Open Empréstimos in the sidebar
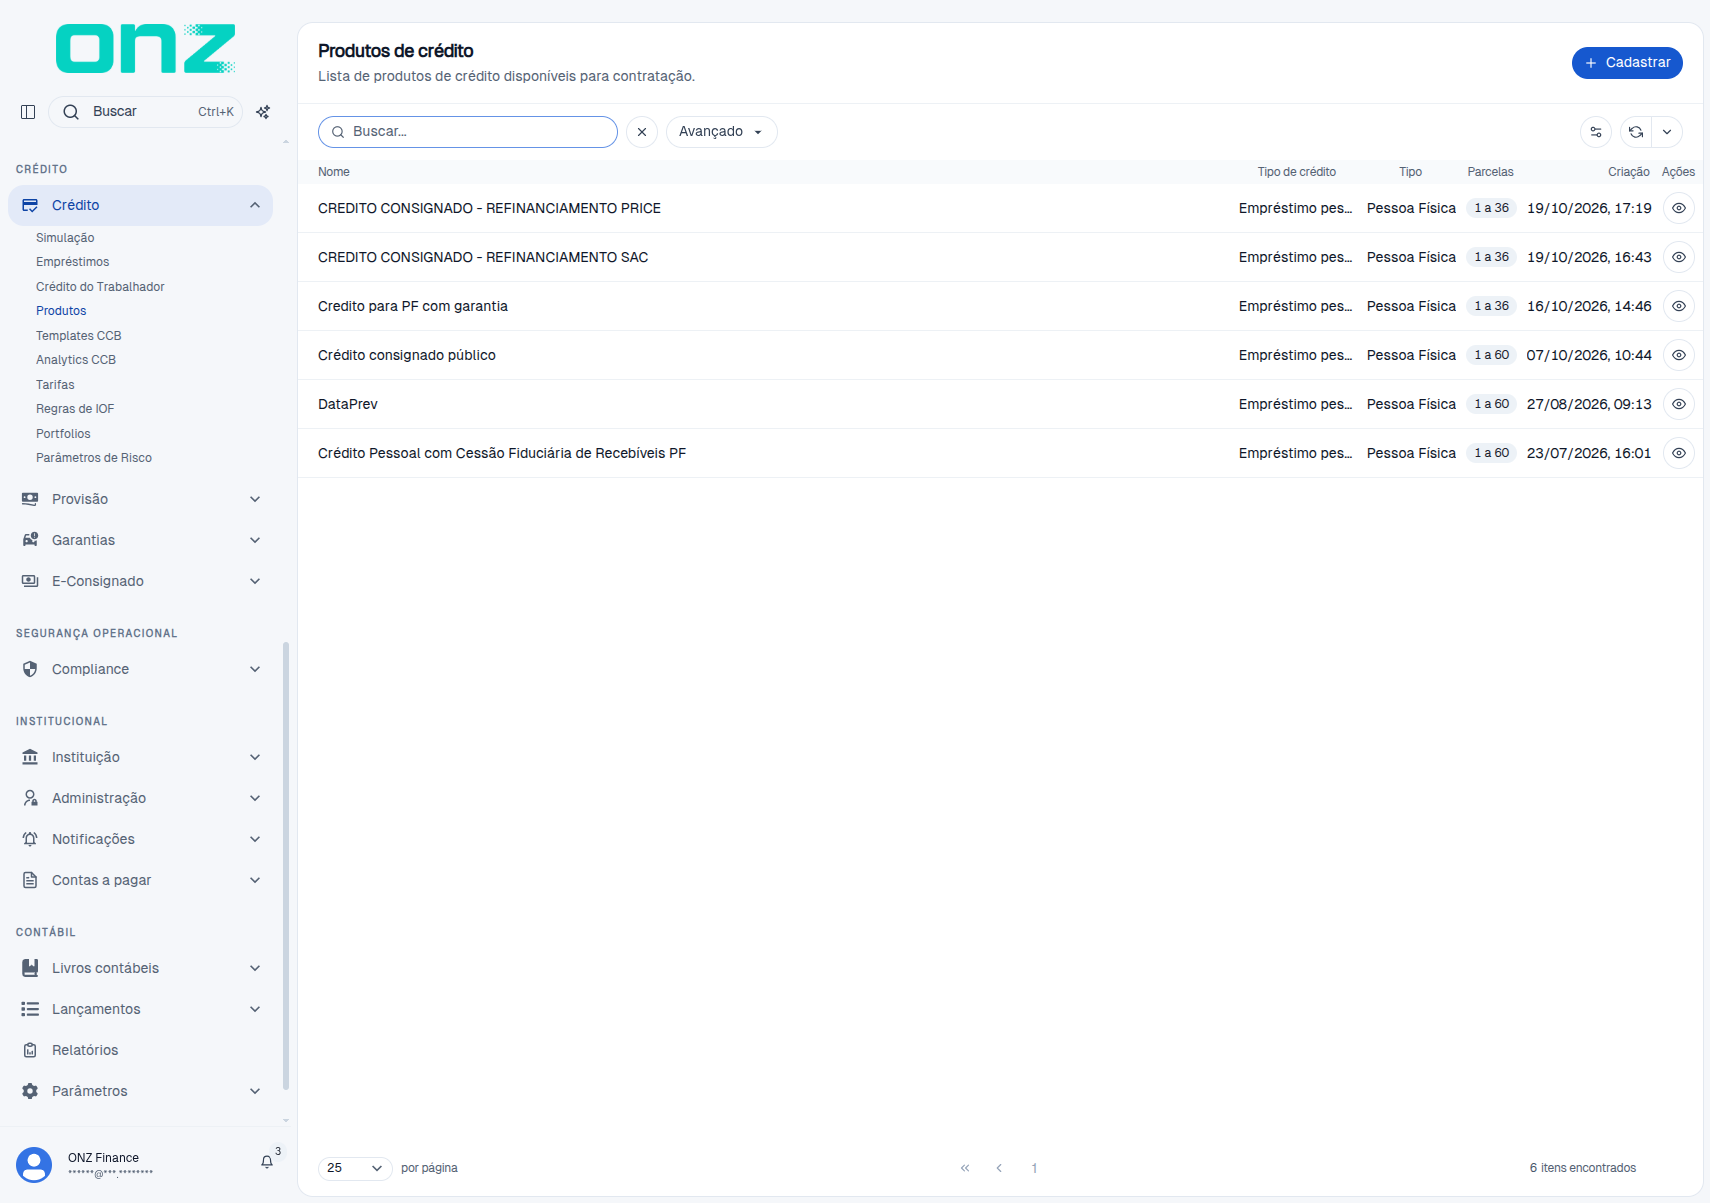The height and width of the screenshot is (1203, 1710). pyautogui.click(x=72, y=262)
